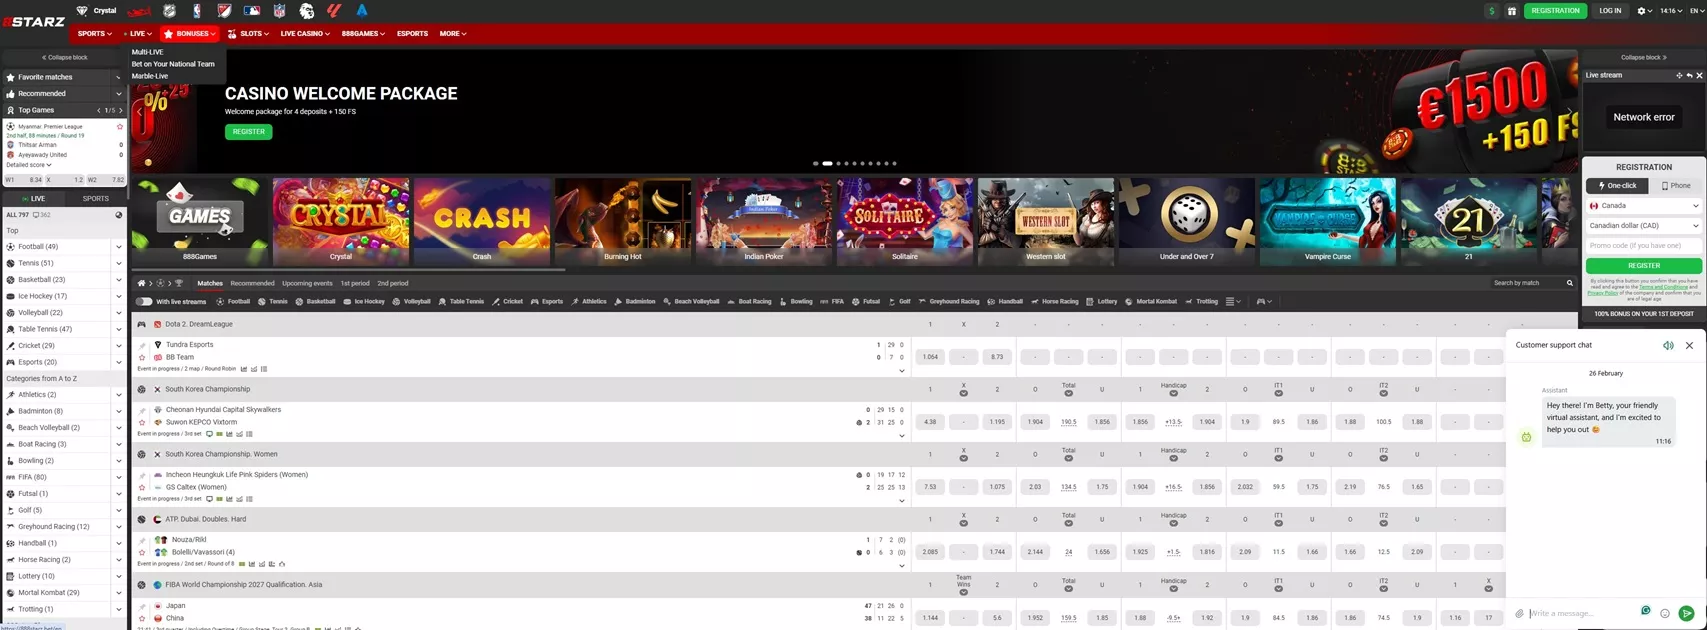Open the 14:16 time zone dropdown

tap(1671, 11)
